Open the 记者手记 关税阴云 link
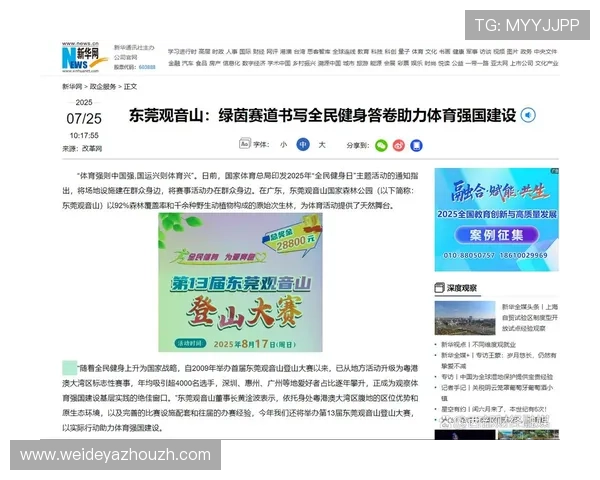 497,393
